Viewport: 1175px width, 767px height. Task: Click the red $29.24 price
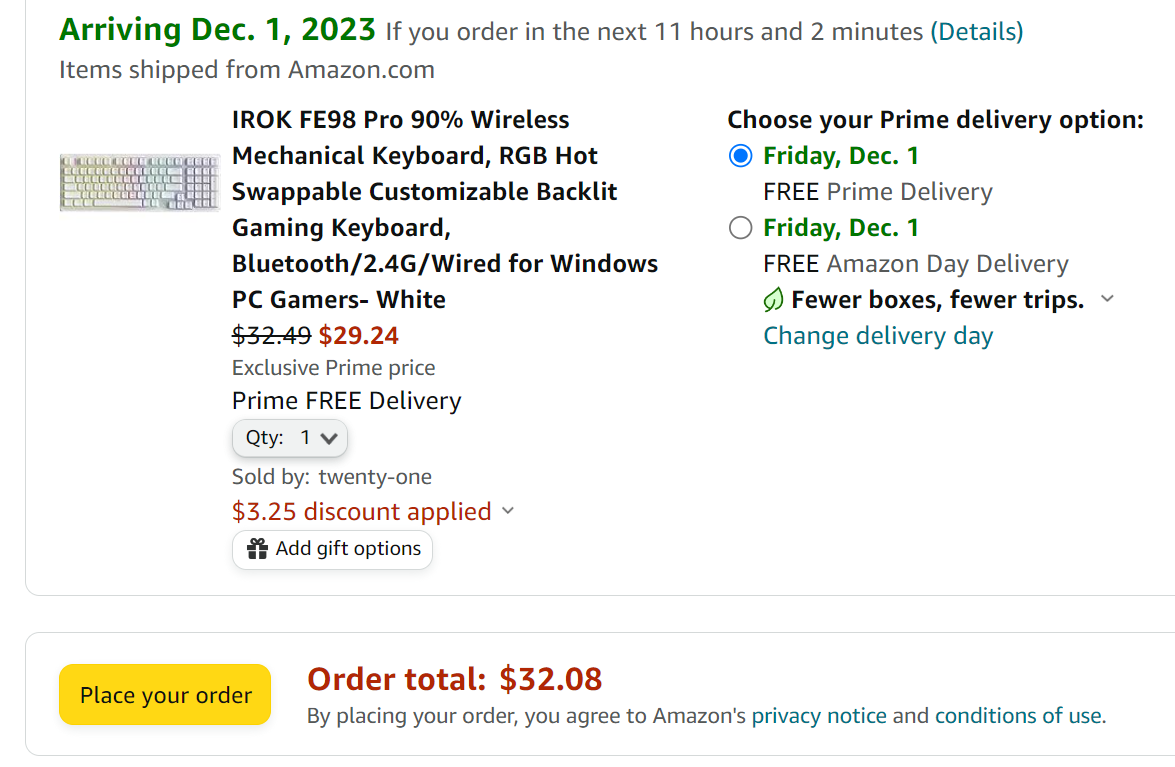pyautogui.click(x=359, y=335)
